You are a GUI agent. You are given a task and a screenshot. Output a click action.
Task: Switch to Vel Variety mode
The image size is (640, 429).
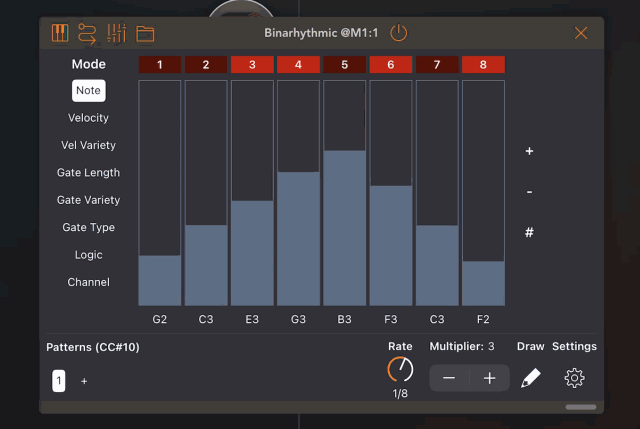point(89,145)
